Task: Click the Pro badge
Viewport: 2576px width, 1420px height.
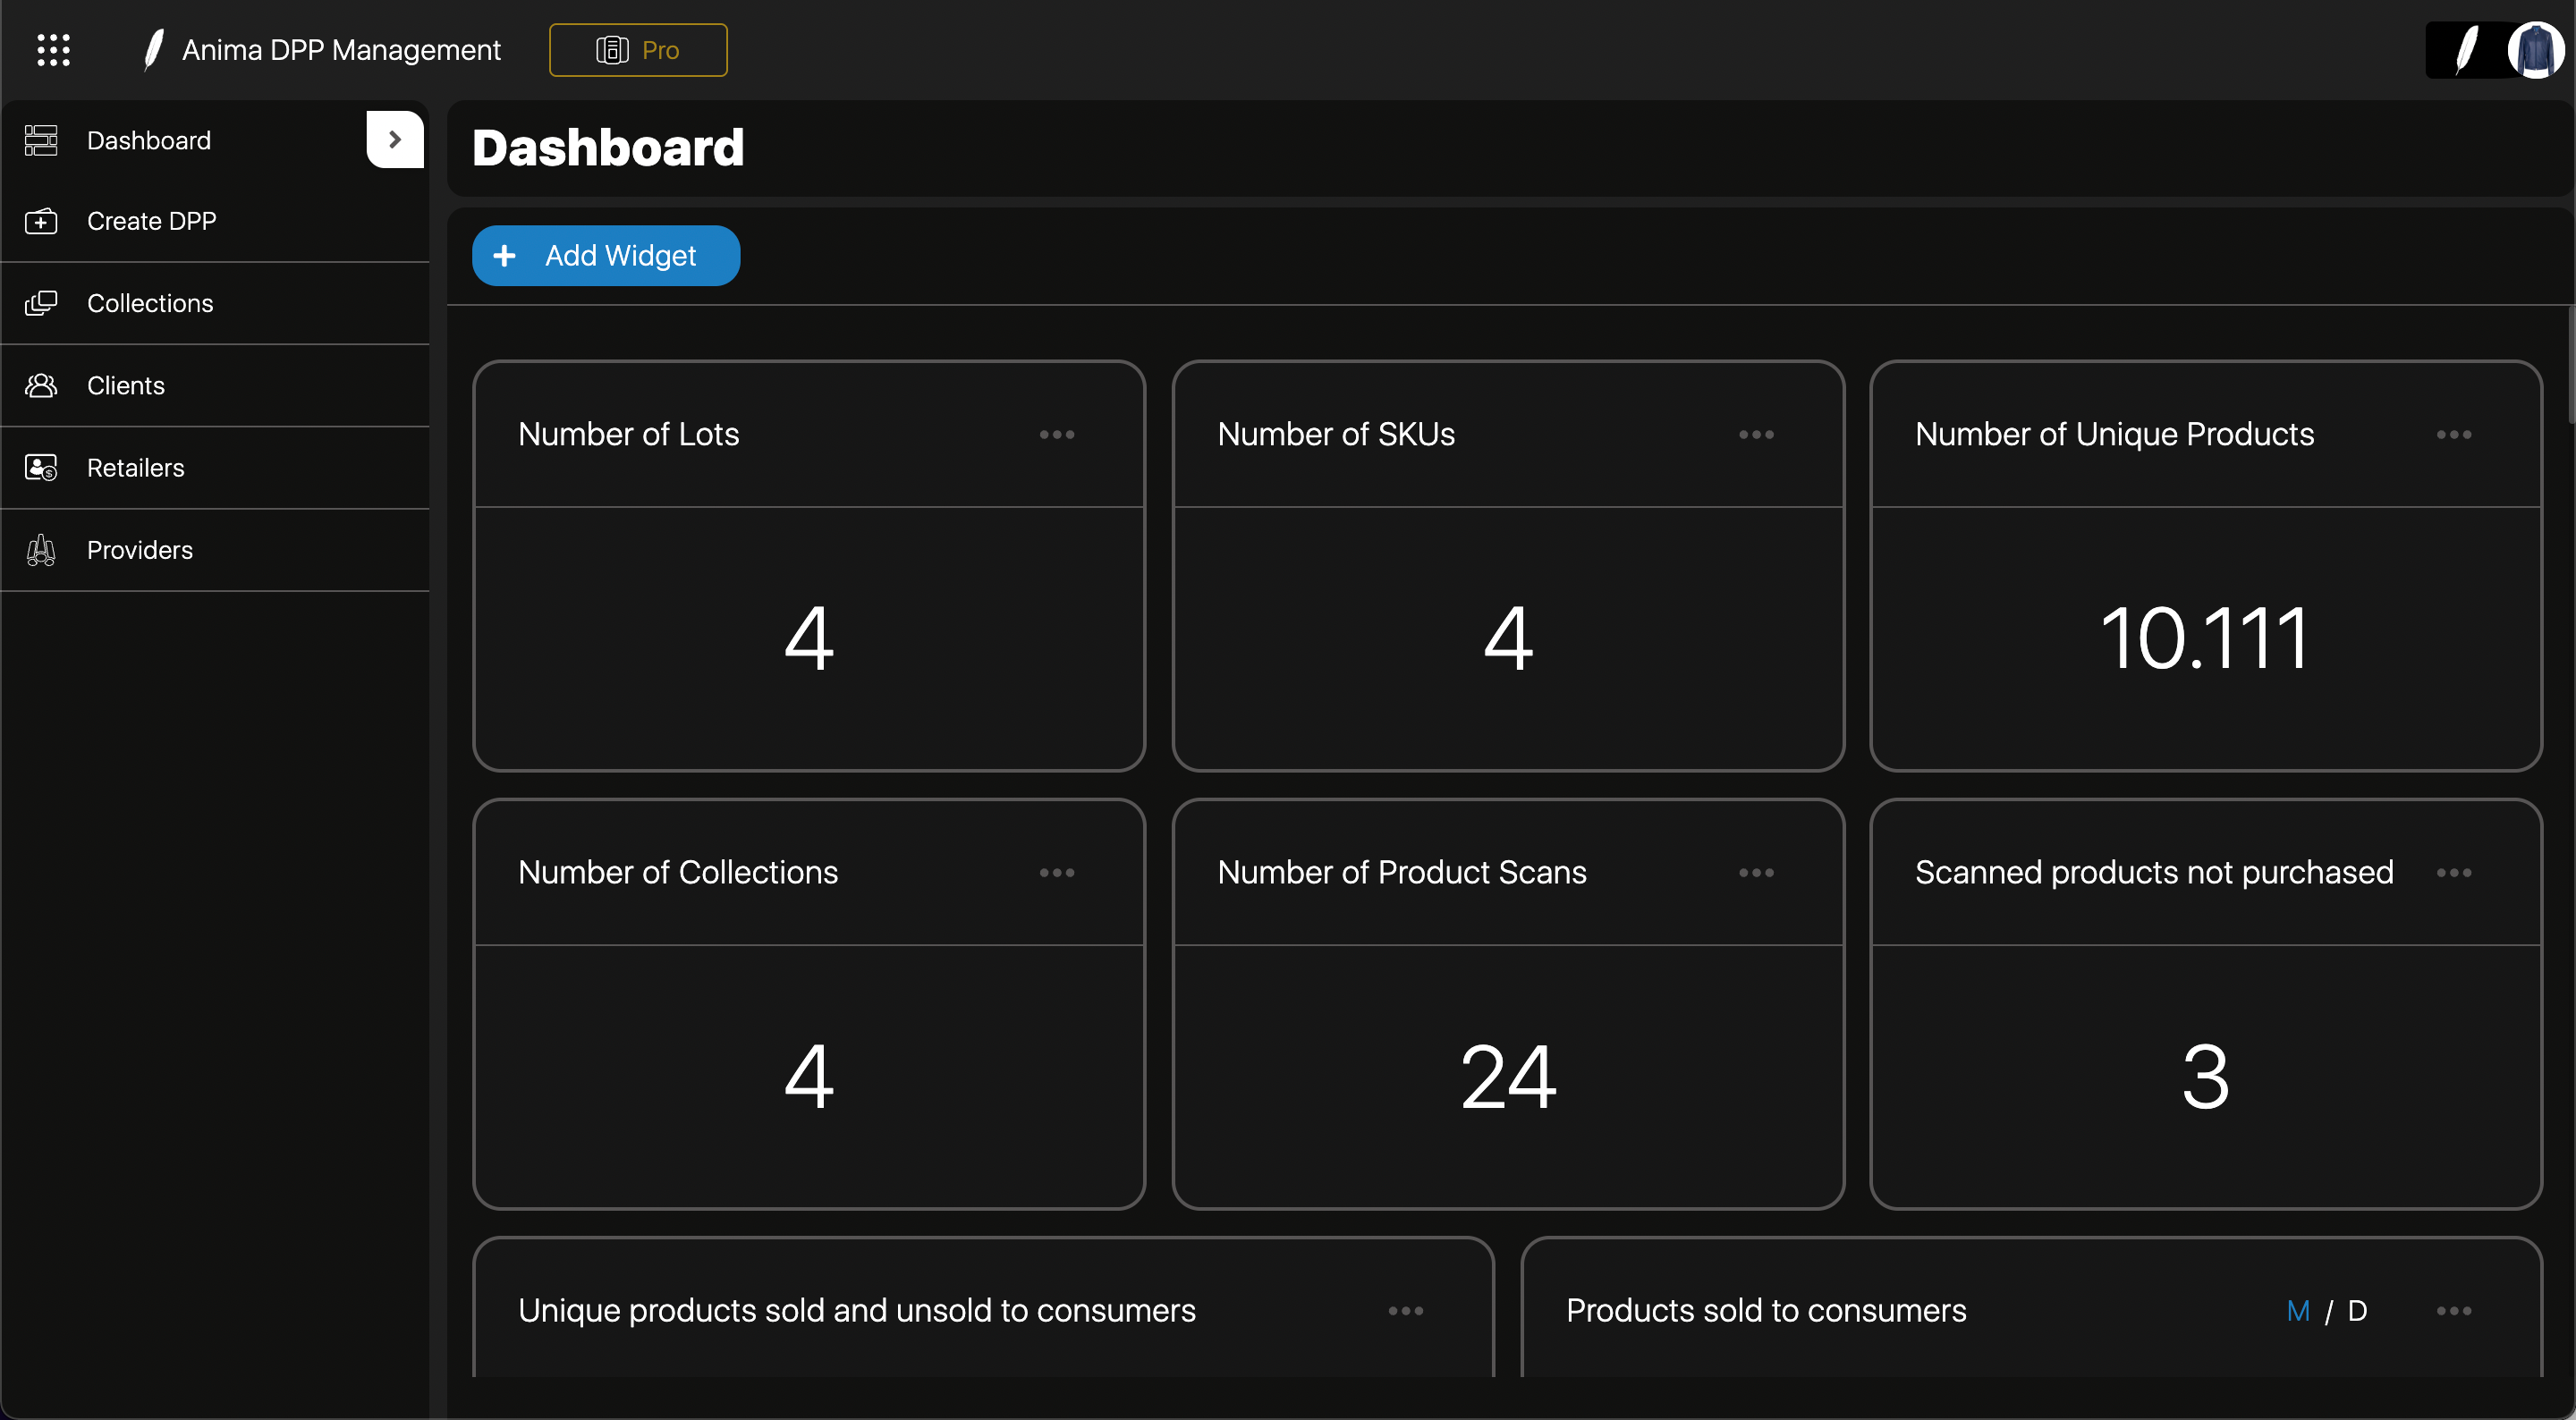Action: 638,49
